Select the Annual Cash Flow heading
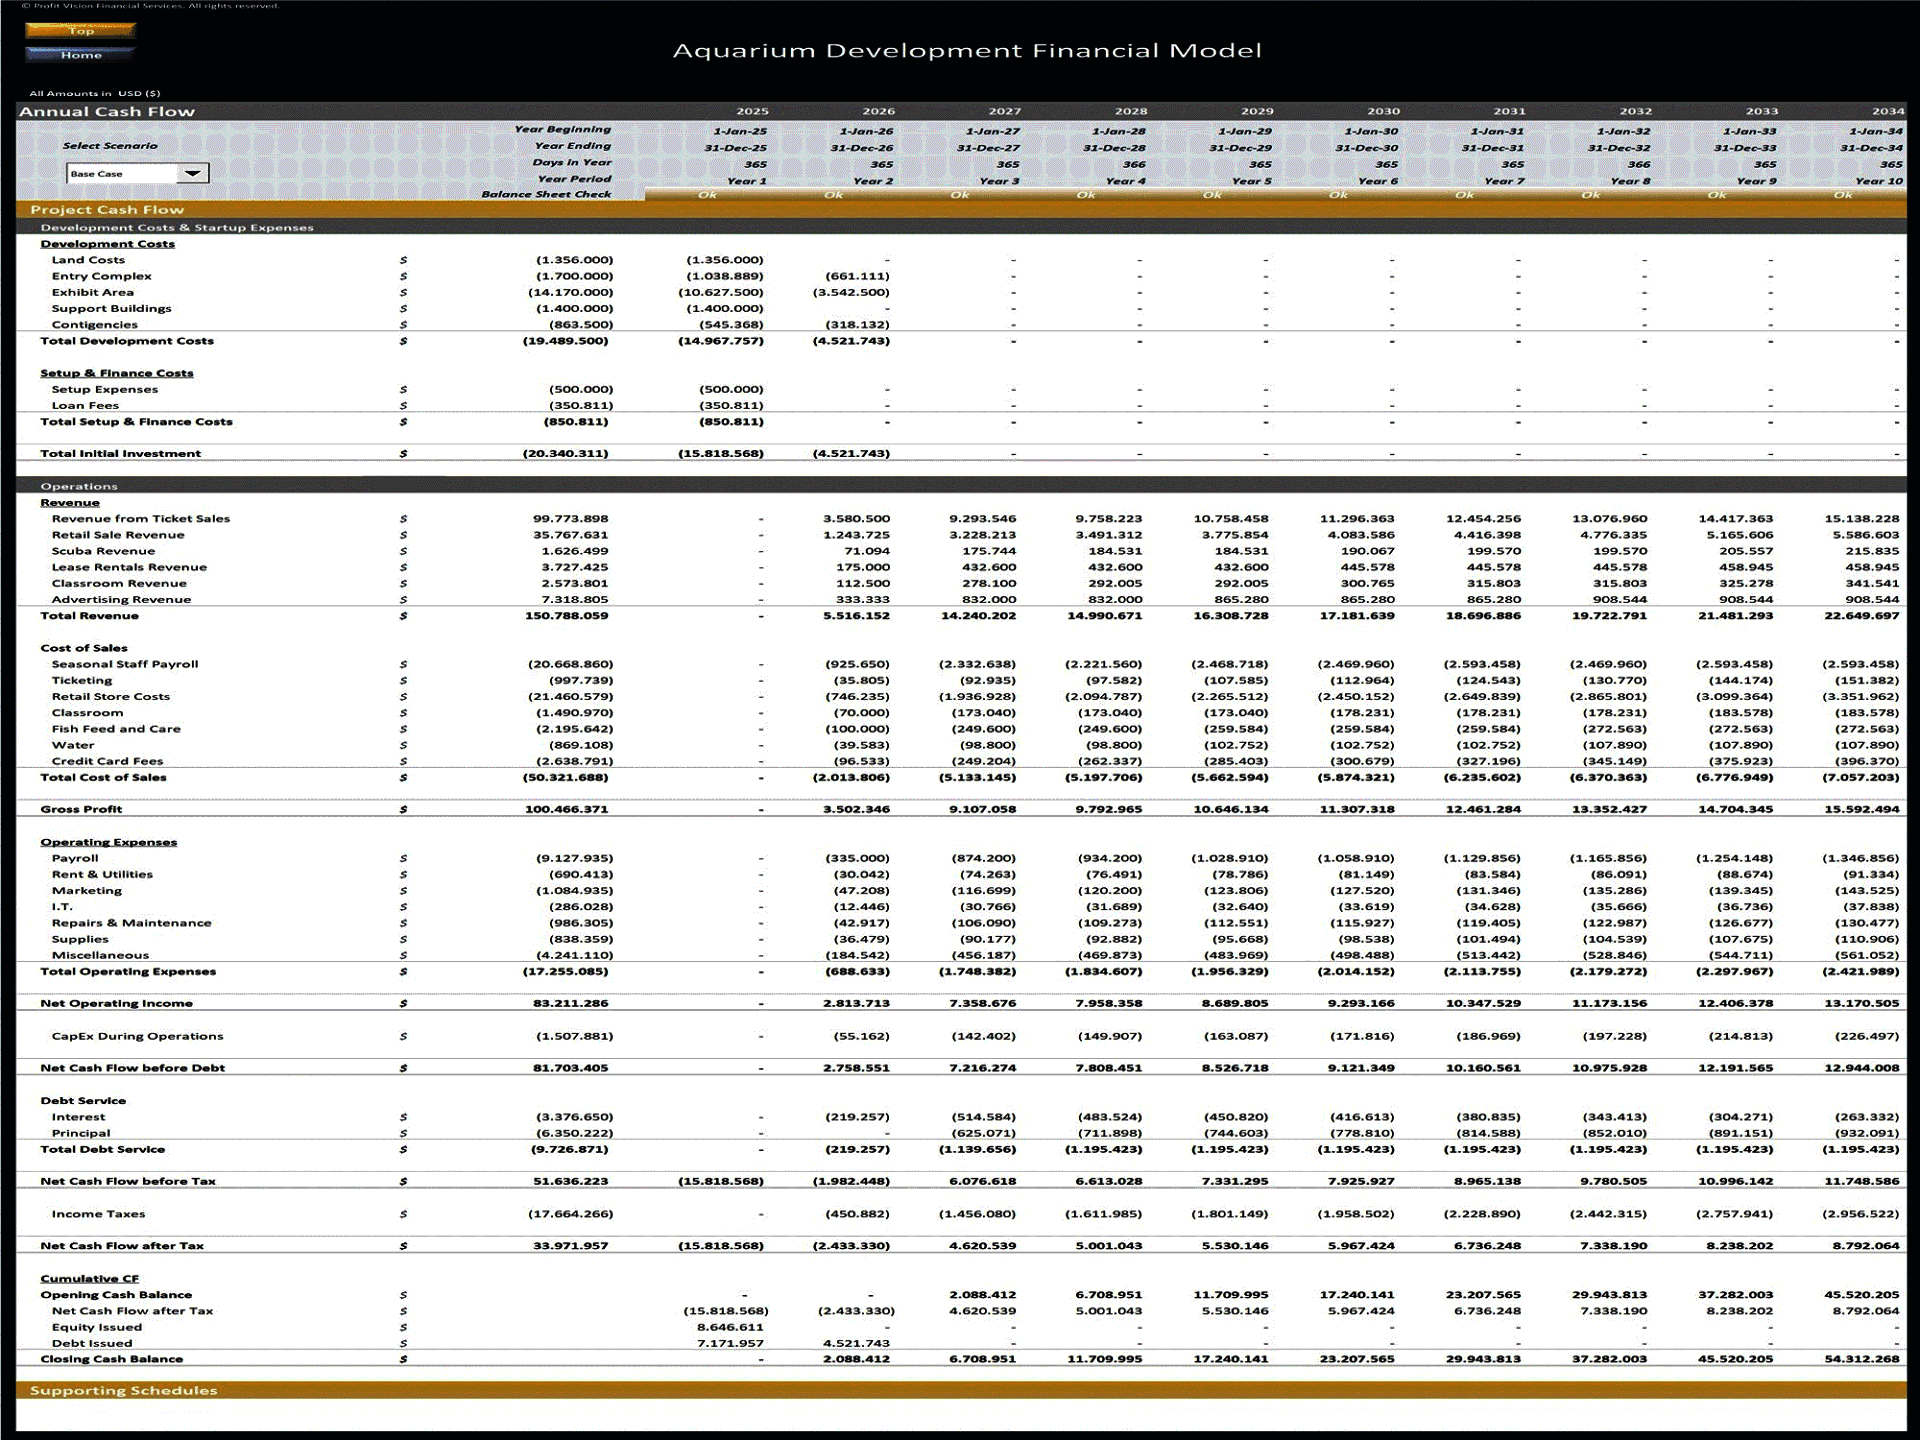The image size is (1920, 1440). (x=107, y=111)
